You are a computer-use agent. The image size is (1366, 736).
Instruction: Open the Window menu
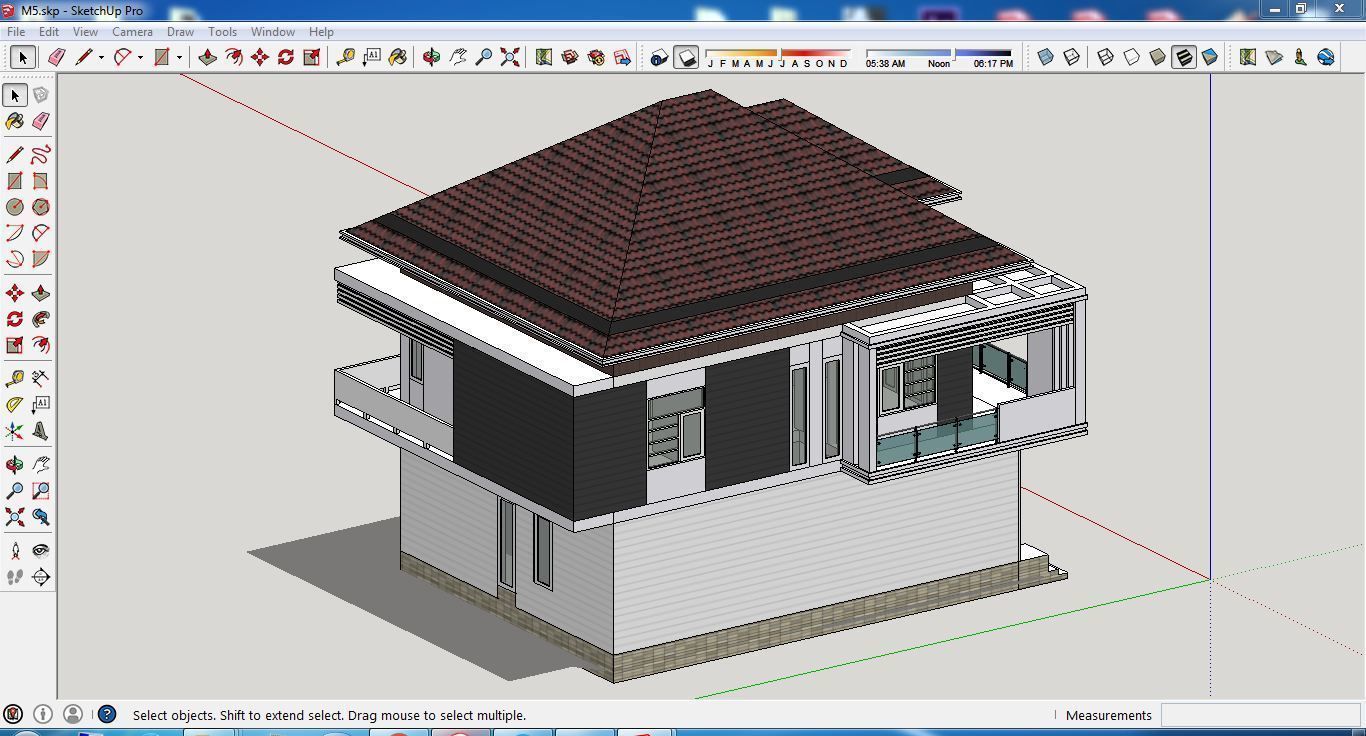tap(272, 32)
